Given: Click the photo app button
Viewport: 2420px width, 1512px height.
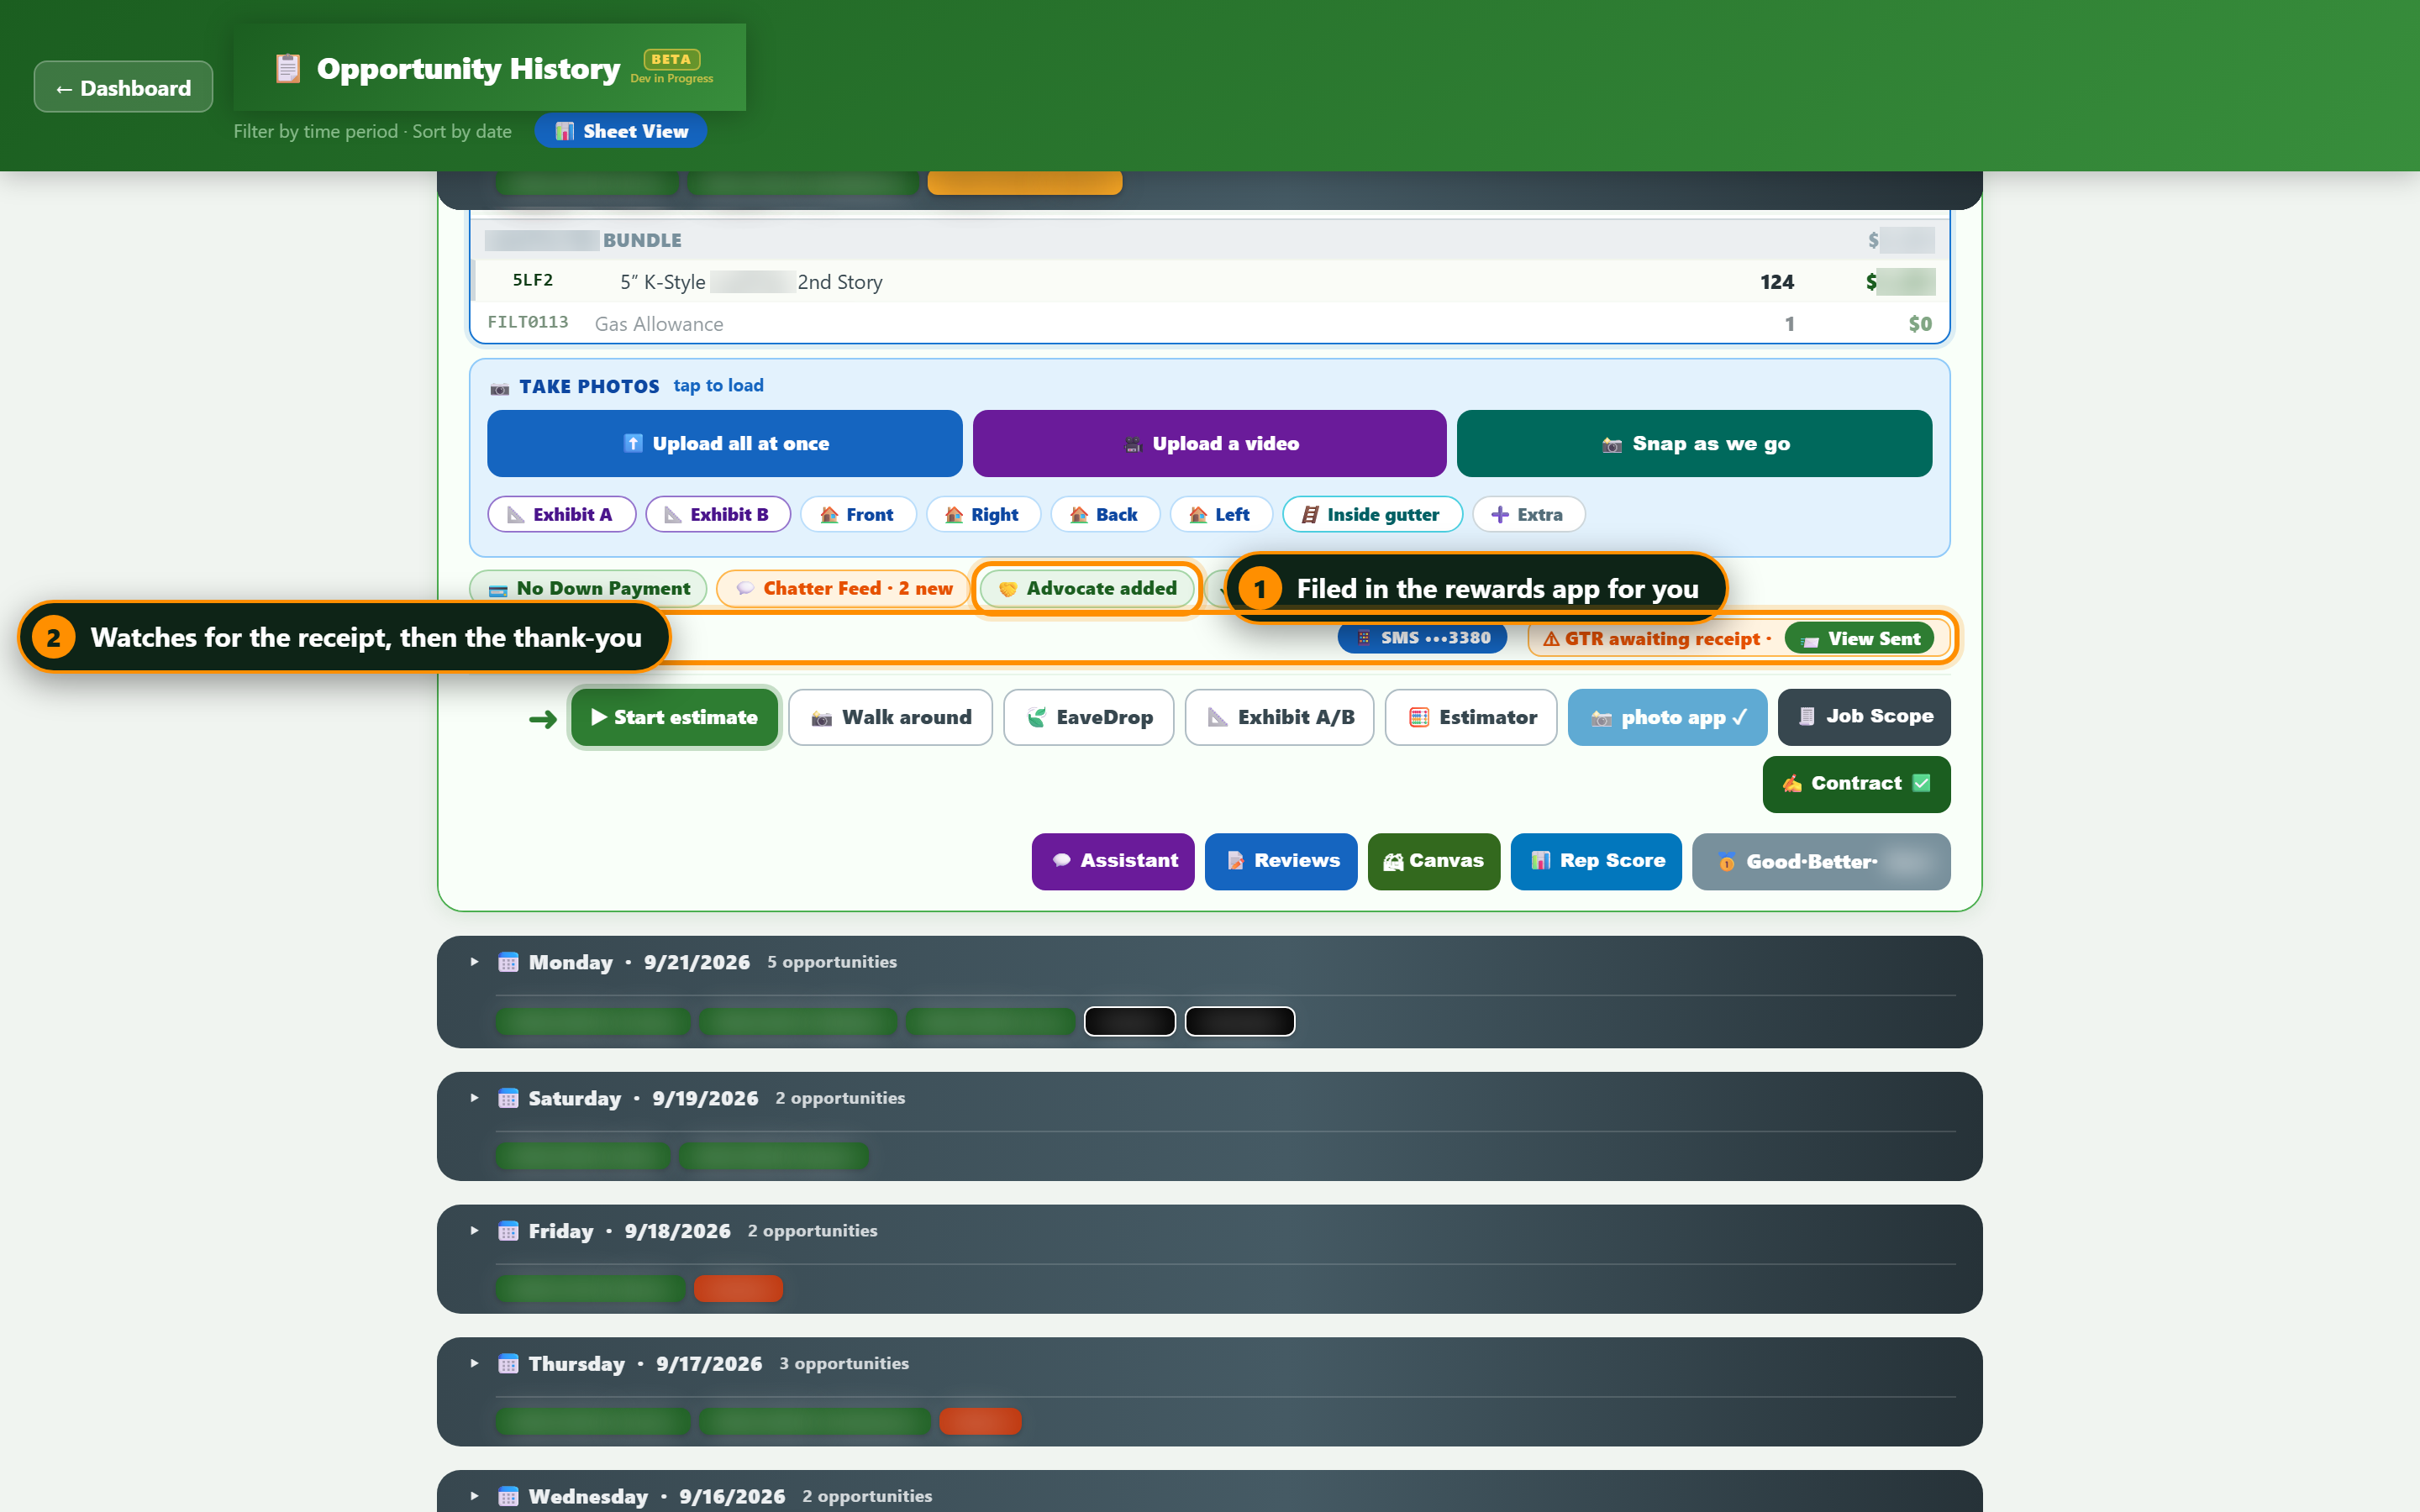Looking at the screenshot, I should tap(1667, 717).
